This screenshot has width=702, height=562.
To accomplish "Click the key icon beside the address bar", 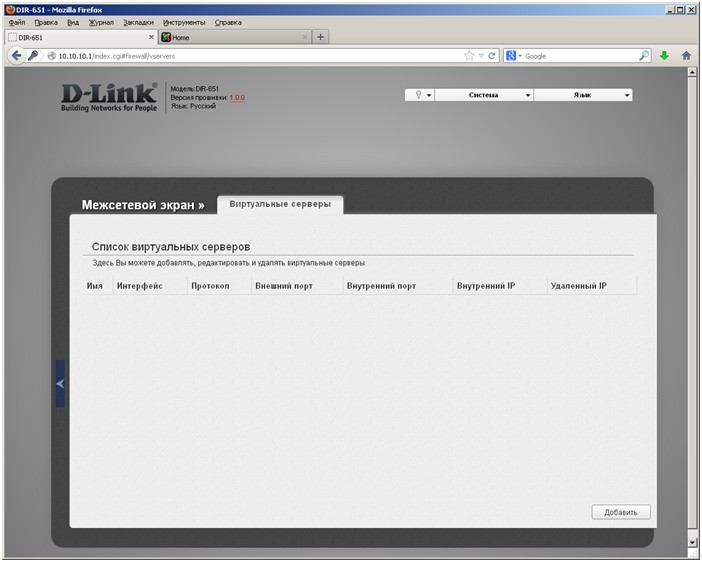I will [33, 56].
